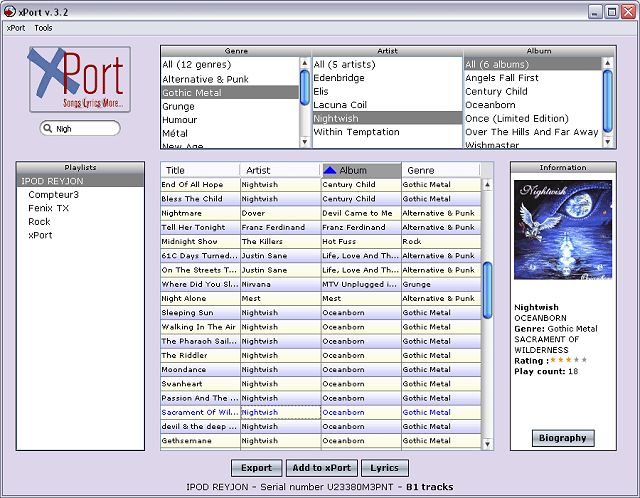This screenshot has height=498, width=640.
Task: Select Grunge in the Genre list
Action: pyautogui.click(x=179, y=106)
